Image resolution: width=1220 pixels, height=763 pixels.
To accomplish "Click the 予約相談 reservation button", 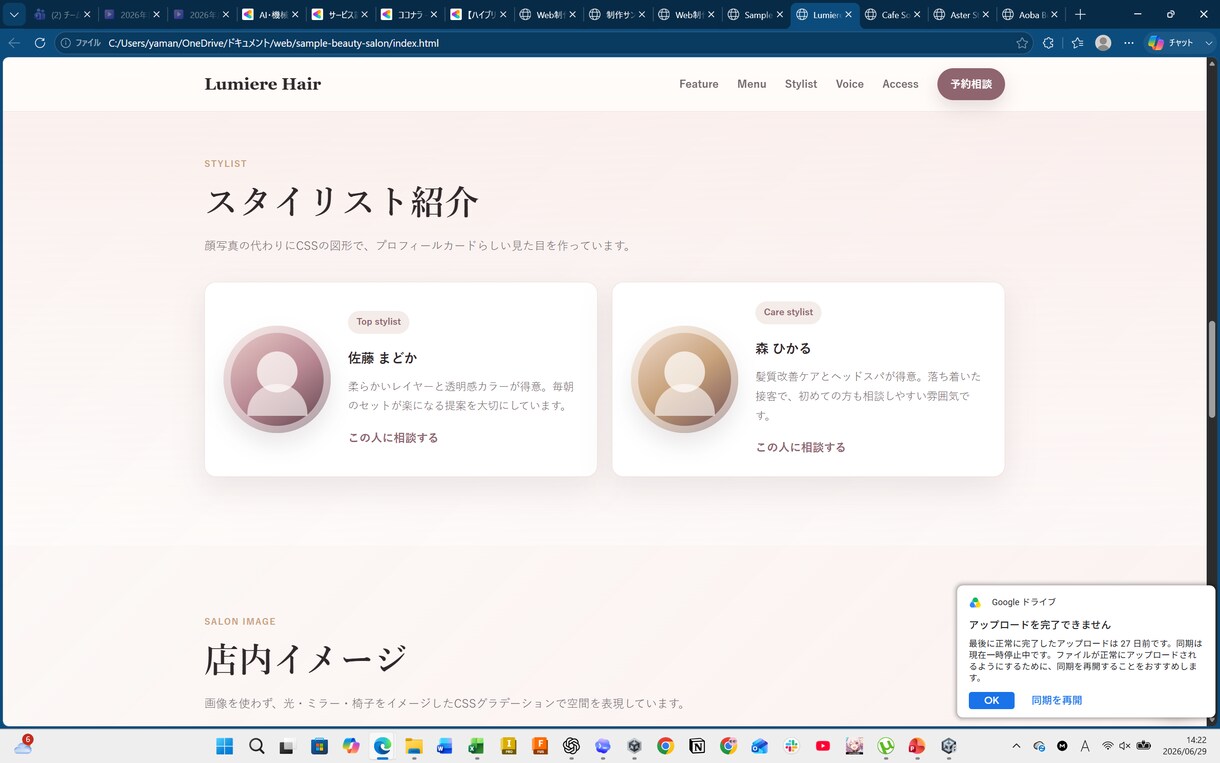I will click(971, 84).
